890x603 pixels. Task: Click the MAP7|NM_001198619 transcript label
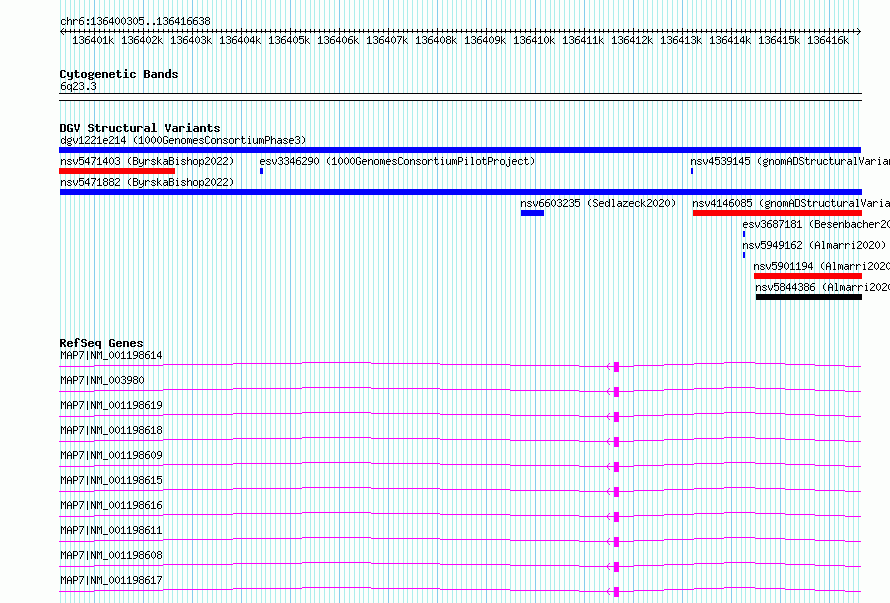click(111, 405)
